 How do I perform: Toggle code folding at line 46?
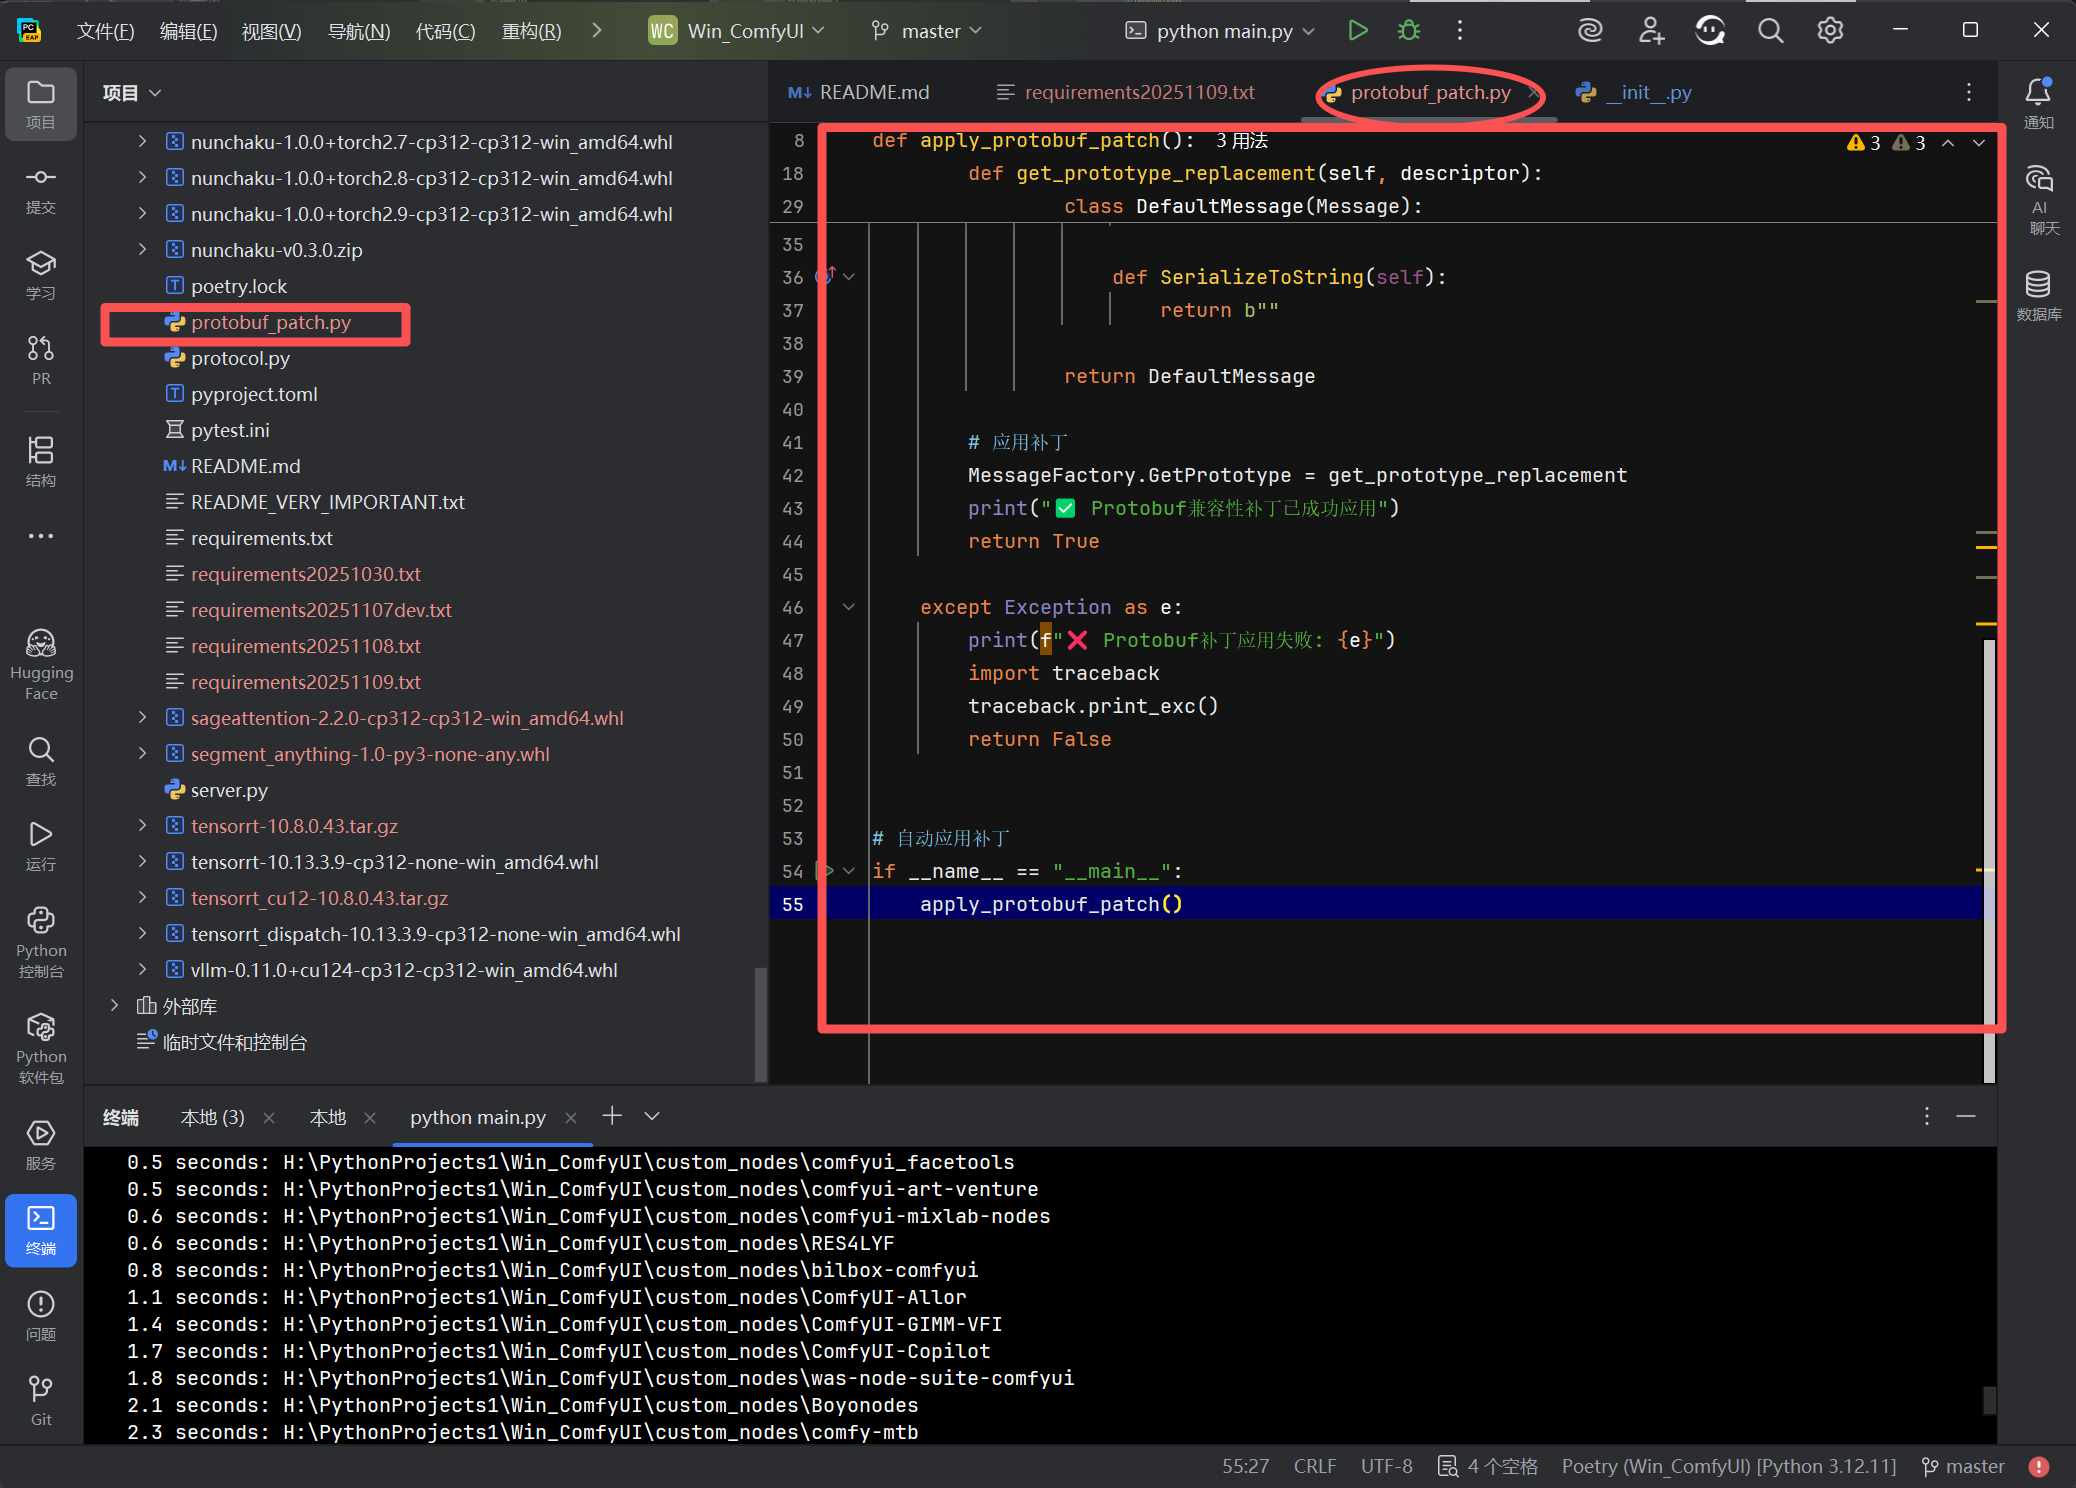pyautogui.click(x=849, y=607)
